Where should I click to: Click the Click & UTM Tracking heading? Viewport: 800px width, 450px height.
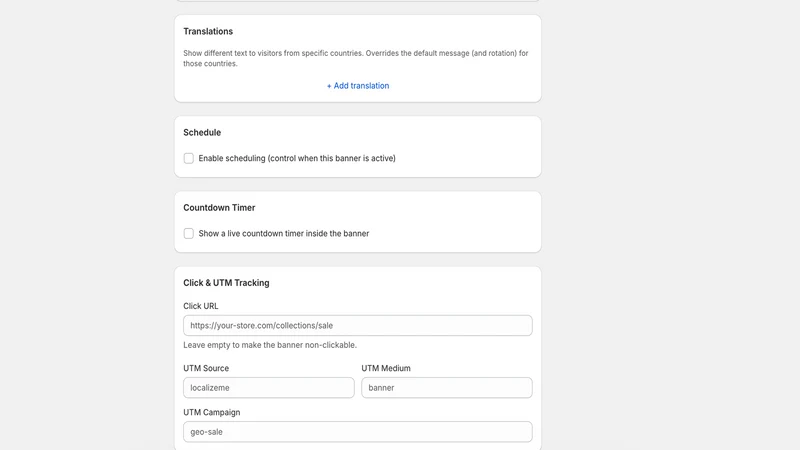(227, 283)
